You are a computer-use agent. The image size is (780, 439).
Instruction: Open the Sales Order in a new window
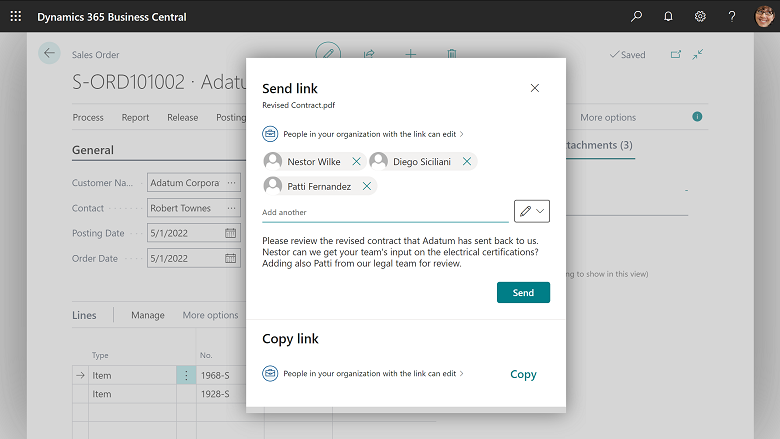pyautogui.click(x=676, y=54)
